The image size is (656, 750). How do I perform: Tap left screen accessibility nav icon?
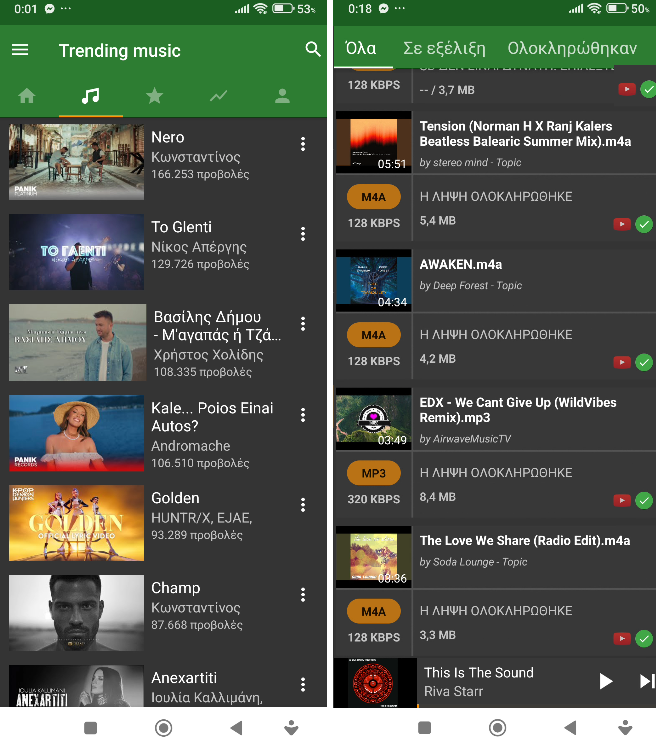coord(291,728)
